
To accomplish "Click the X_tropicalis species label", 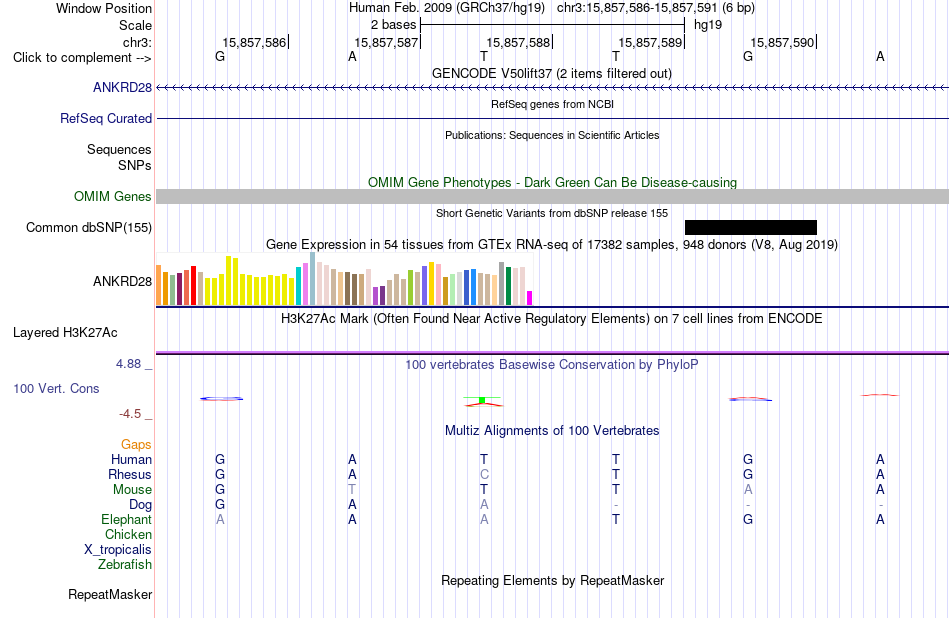I will [x=118, y=550].
